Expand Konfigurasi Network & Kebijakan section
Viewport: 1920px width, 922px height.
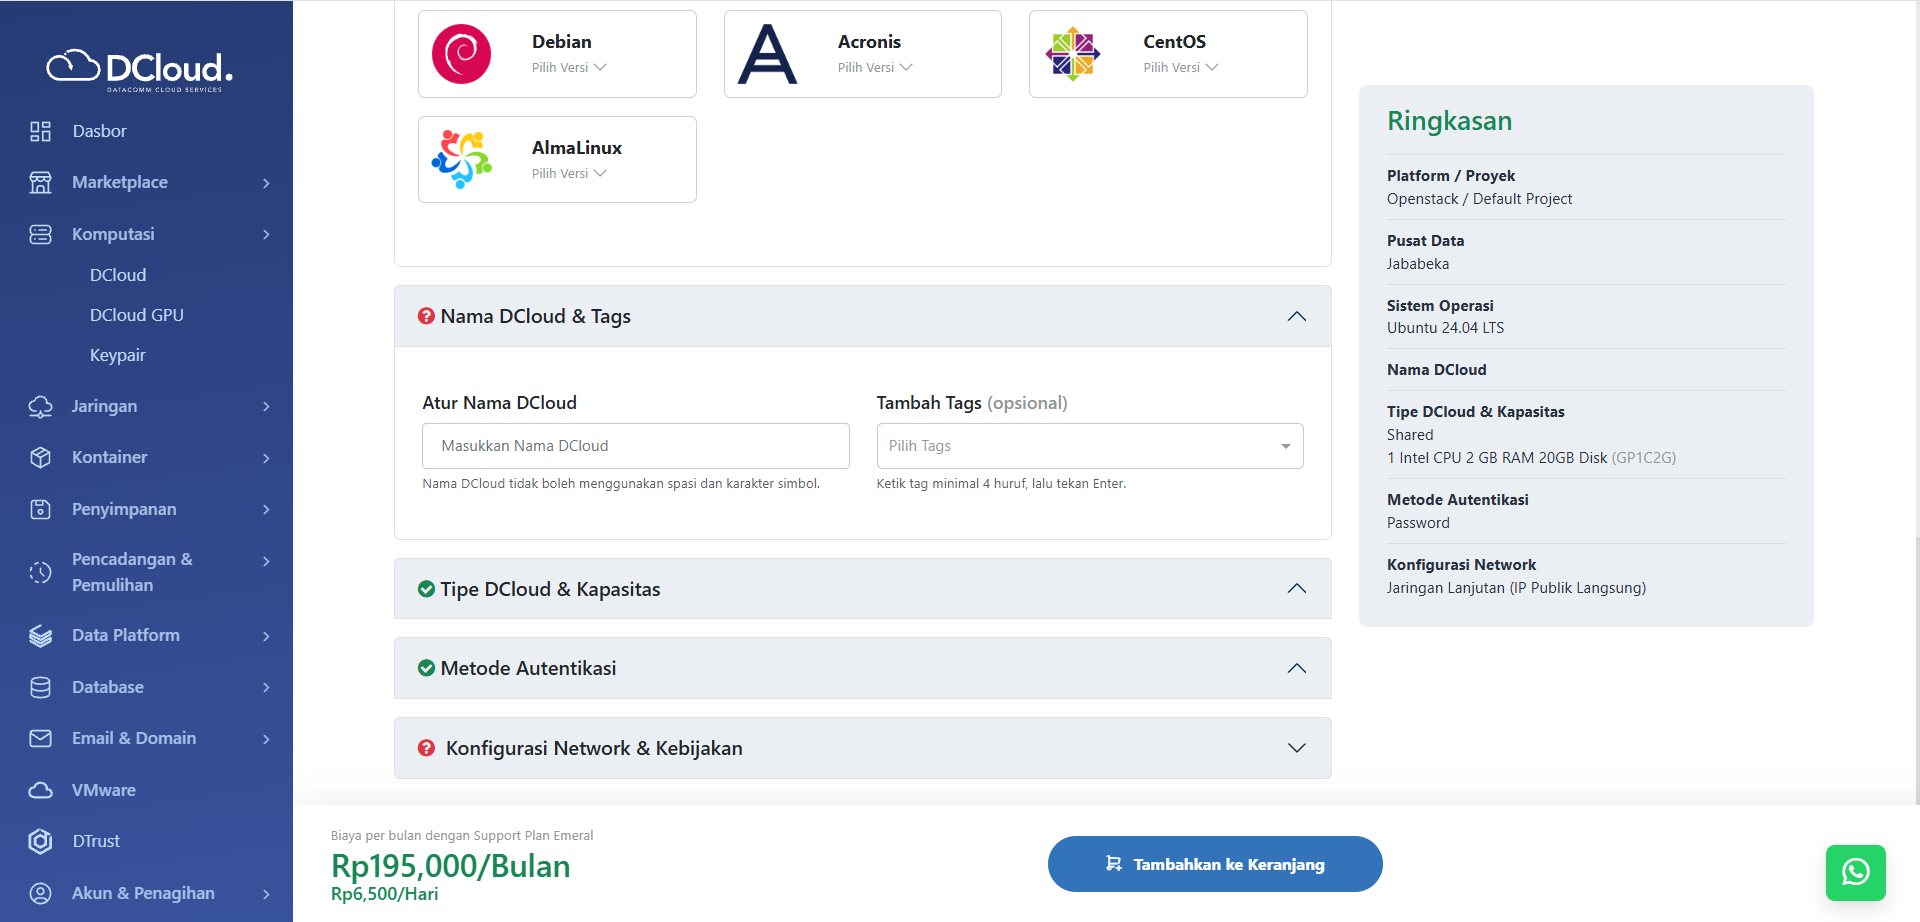(1296, 748)
